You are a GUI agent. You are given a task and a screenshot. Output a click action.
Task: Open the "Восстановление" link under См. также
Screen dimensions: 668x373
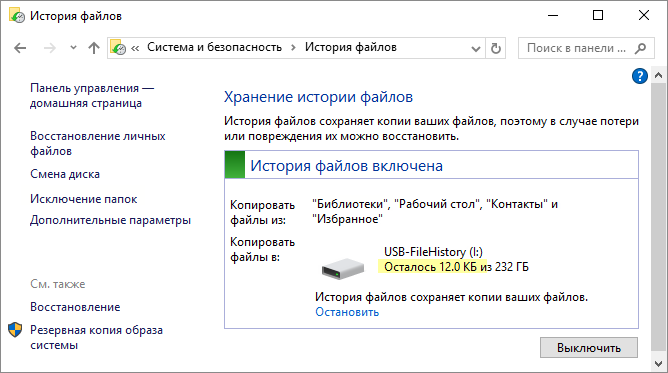click(x=75, y=307)
